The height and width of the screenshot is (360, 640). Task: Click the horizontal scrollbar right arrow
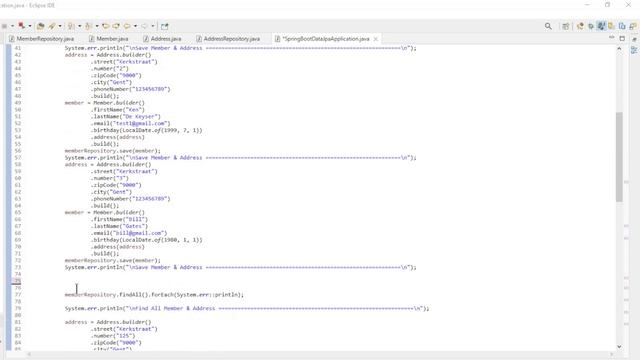point(611,354)
